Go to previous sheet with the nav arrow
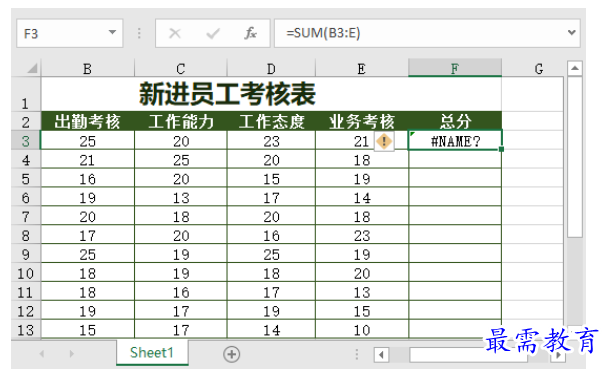Screen dimensions: 607x372 click(x=42, y=354)
